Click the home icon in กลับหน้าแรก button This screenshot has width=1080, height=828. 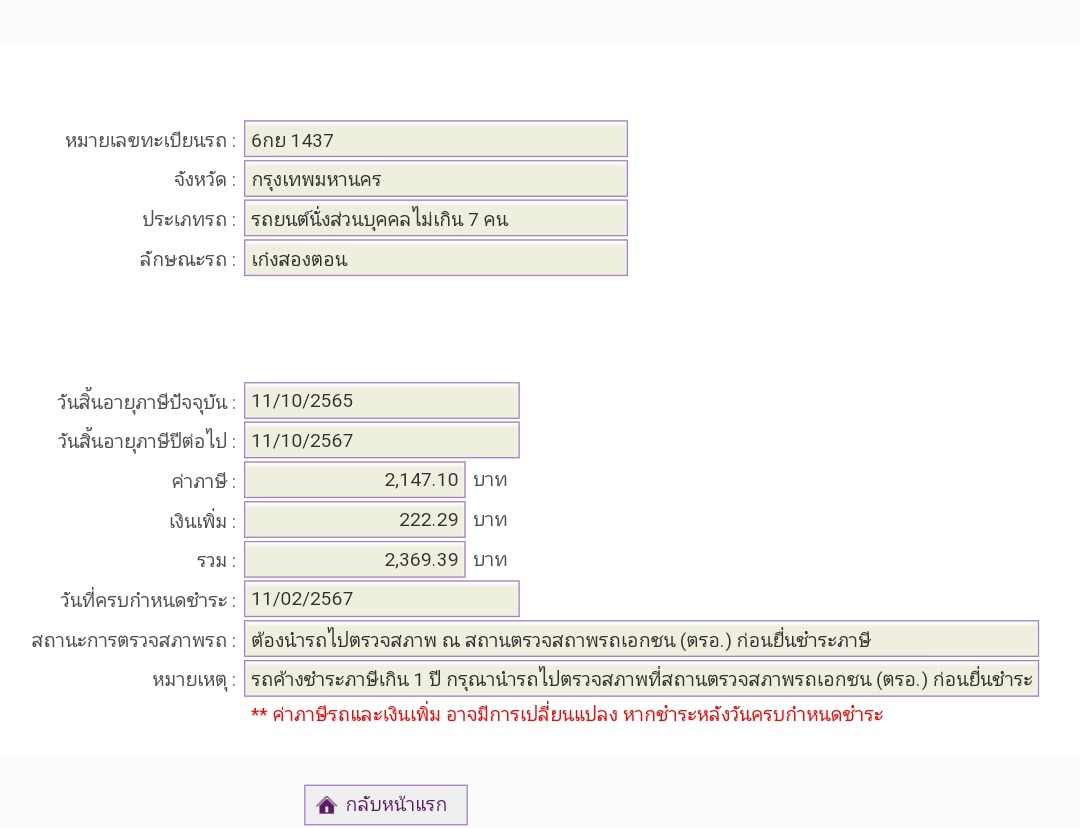pyautogui.click(x=326, y=805)
